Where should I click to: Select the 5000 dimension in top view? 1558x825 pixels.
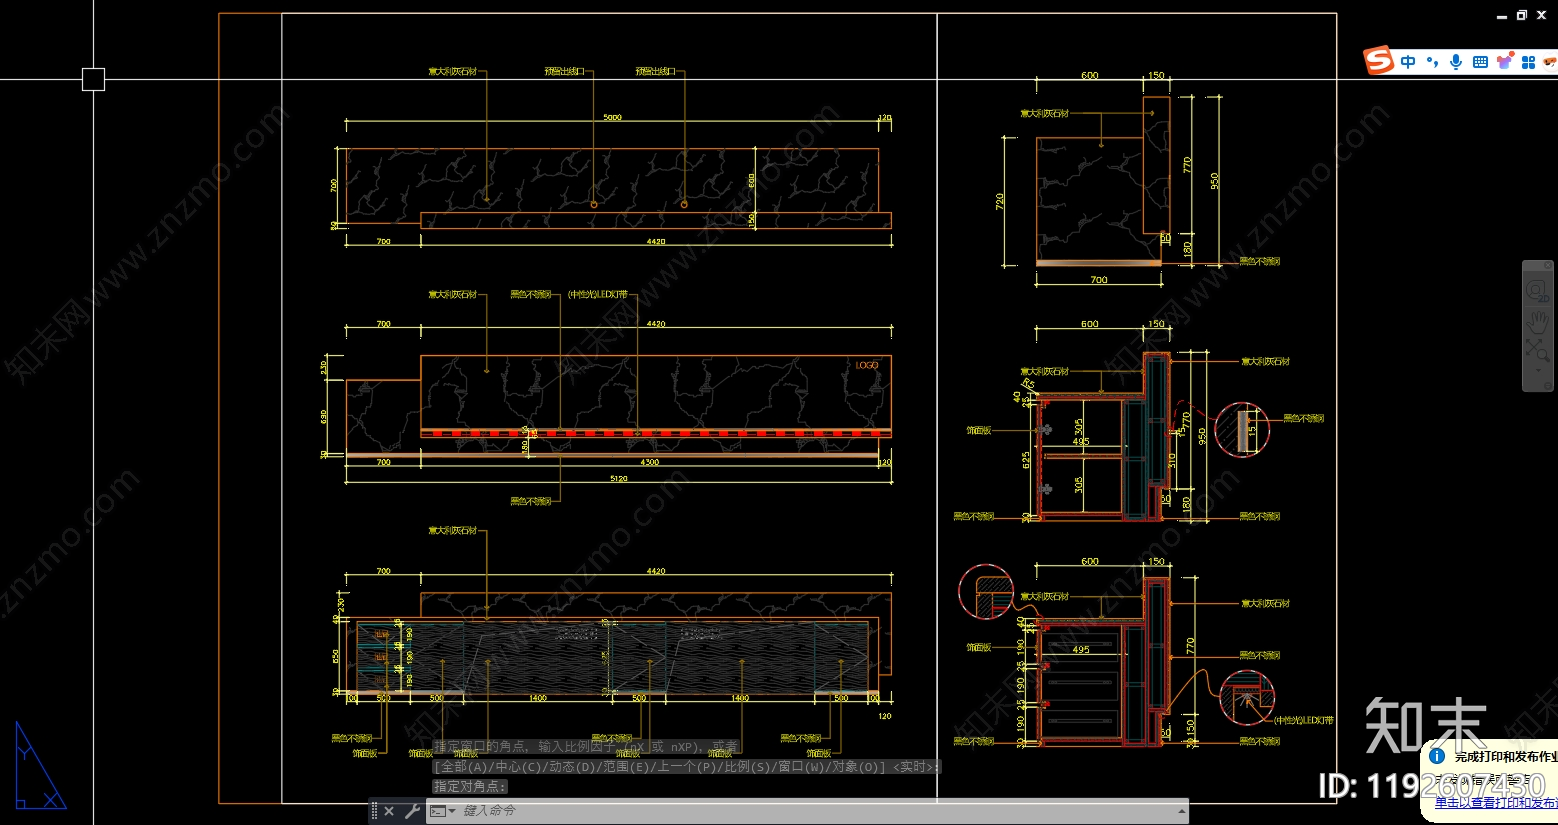click(x=612, y=117)
